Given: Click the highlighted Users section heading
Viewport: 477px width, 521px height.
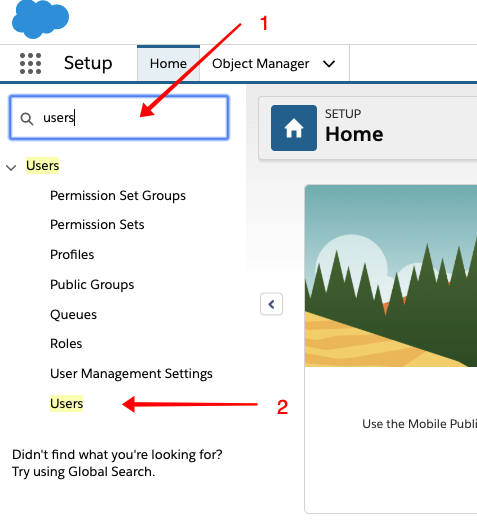Looking at the screenshot, I should pyautogui.click(x=42, y=165).
